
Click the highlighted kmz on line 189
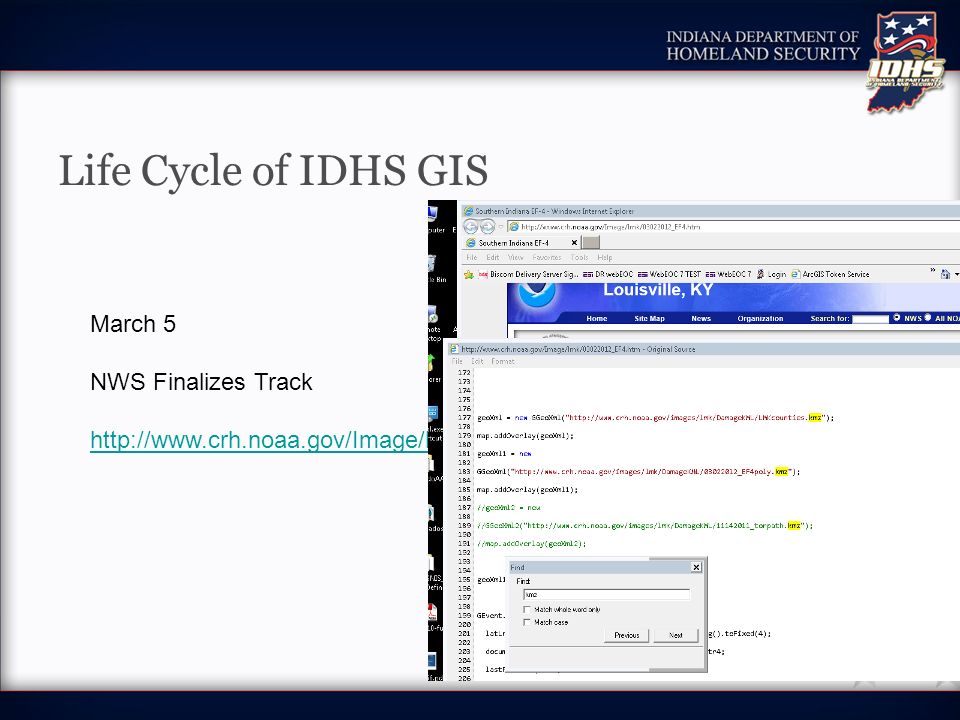[794, 525]
